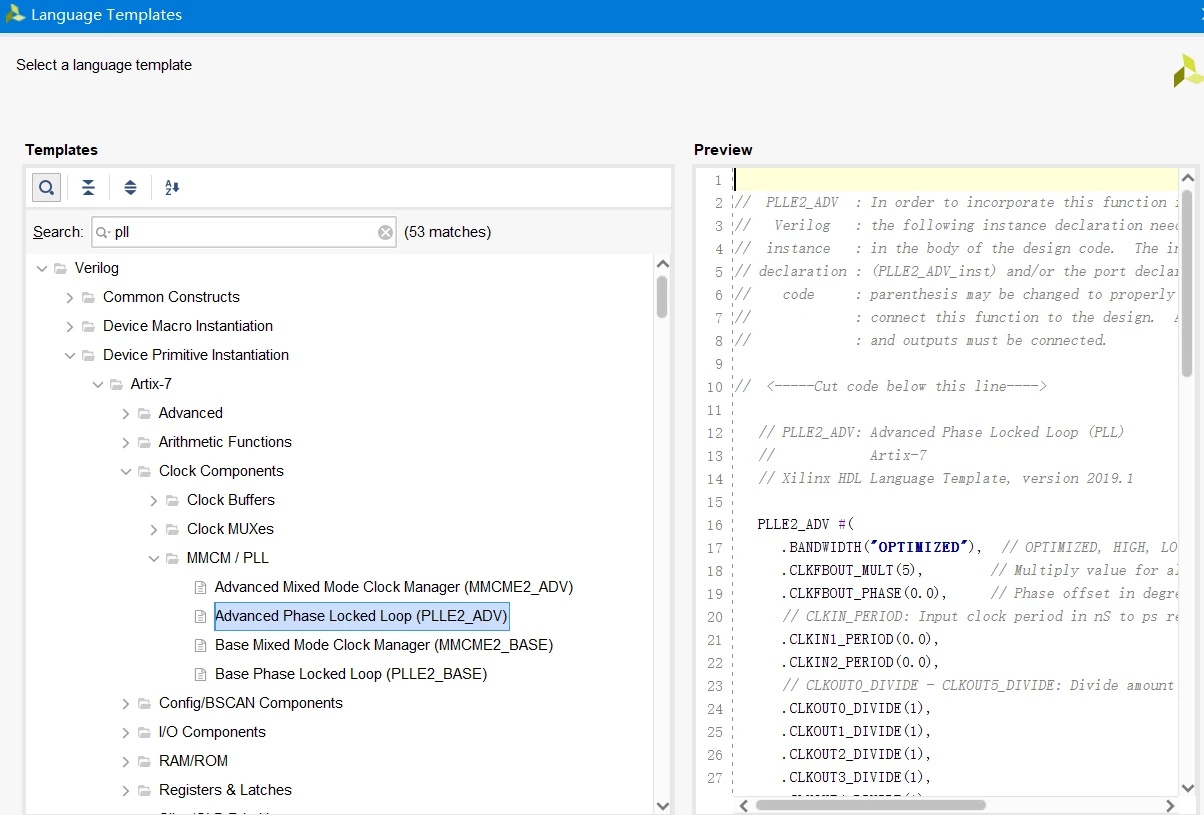Click the Preview horizontal scroll right arrow

click(x=1170, y=805)
